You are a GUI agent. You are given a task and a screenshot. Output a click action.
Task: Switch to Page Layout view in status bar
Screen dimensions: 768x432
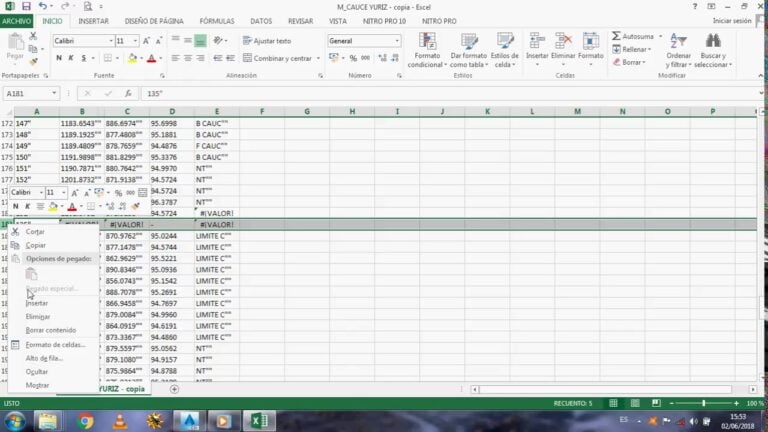pos(635,403)
